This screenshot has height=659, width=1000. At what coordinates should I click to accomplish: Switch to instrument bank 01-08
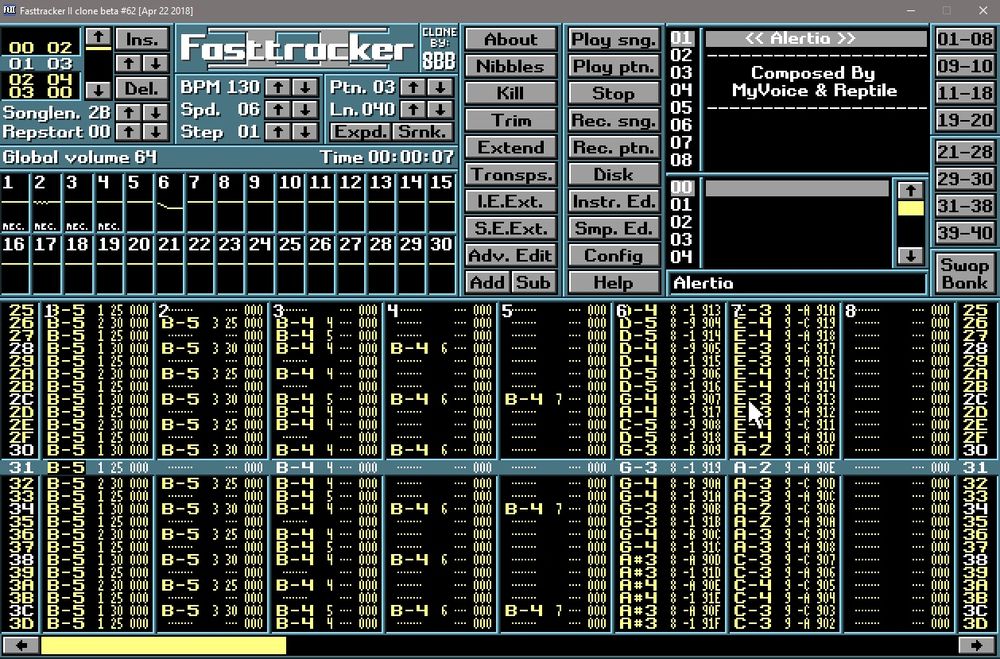click(x=964, y=39)
